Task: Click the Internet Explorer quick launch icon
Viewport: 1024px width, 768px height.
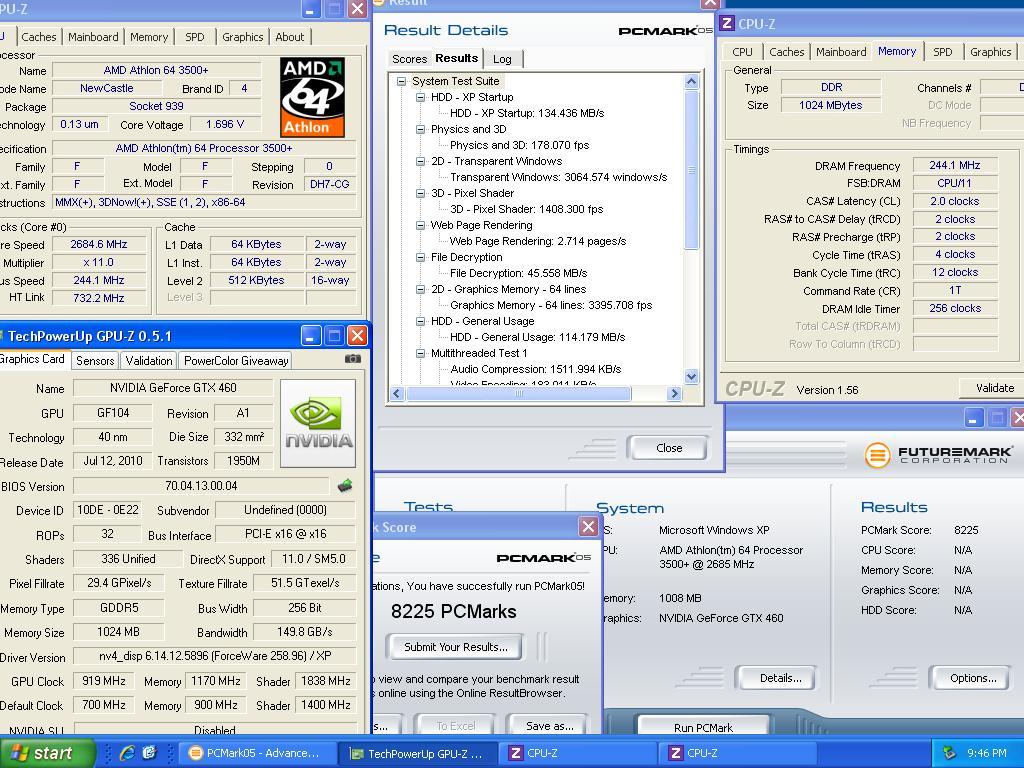Action: tap(126, 753)
